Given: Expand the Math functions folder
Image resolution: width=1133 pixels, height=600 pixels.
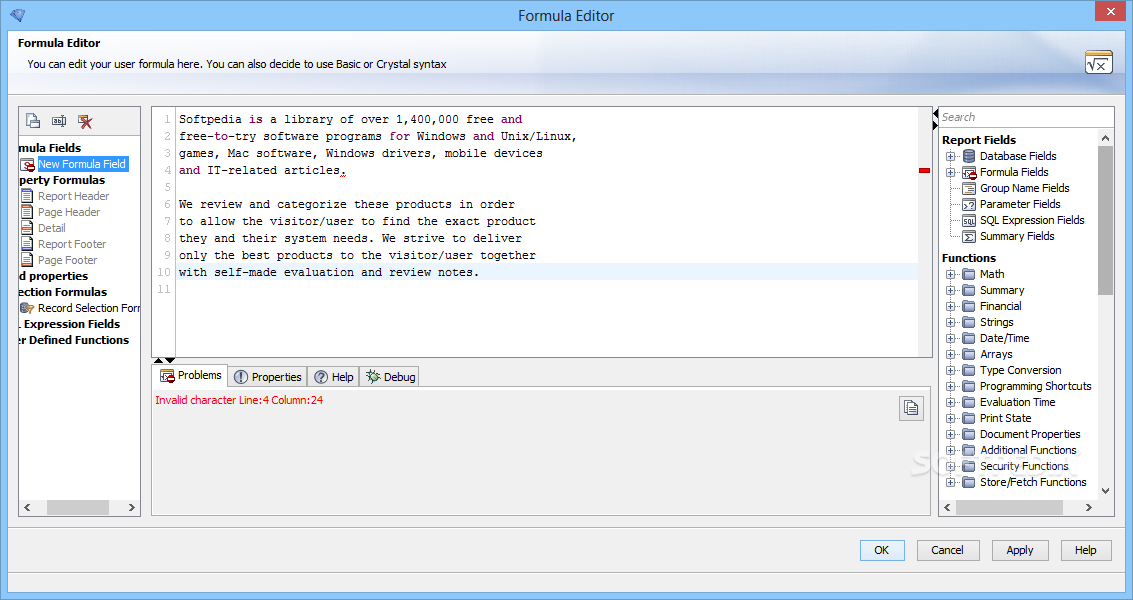Looking at the screenshot, I should pyautogui.click(x=951, y=274).
